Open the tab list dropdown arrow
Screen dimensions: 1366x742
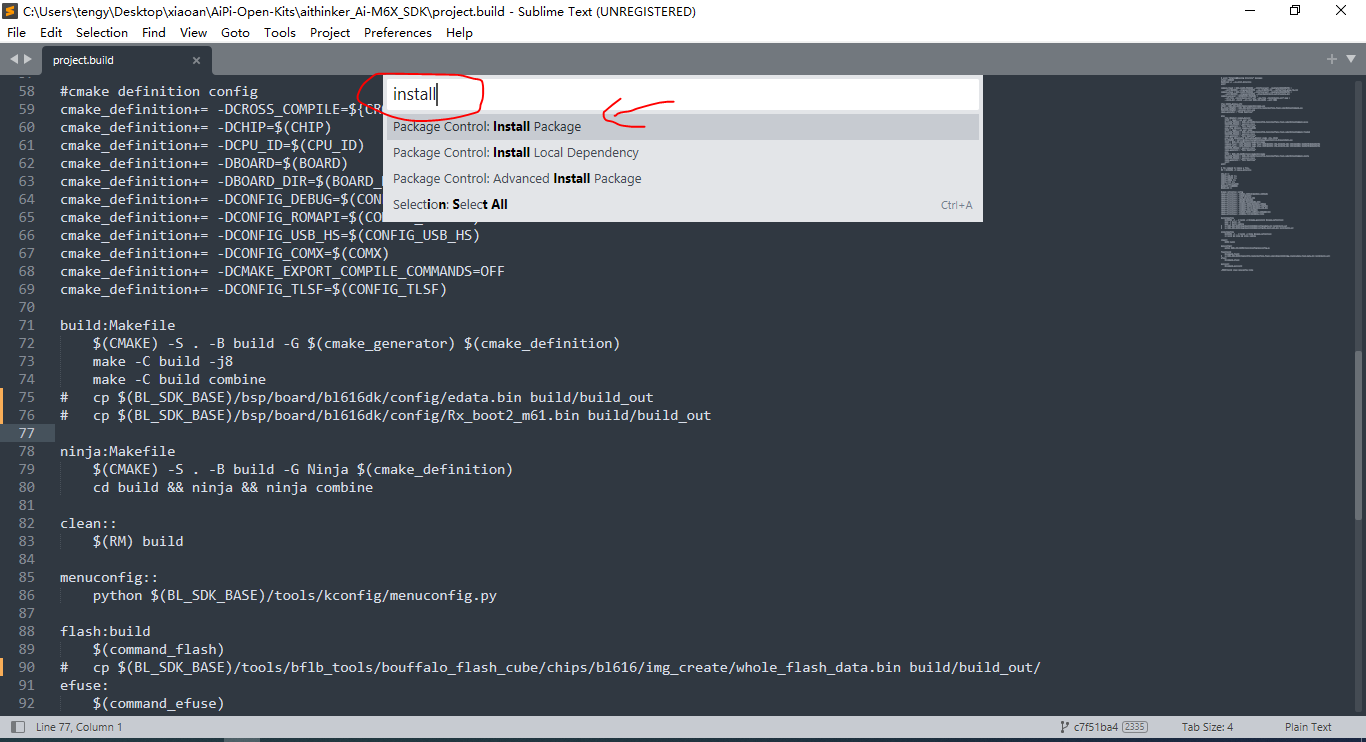(1349, 60)
